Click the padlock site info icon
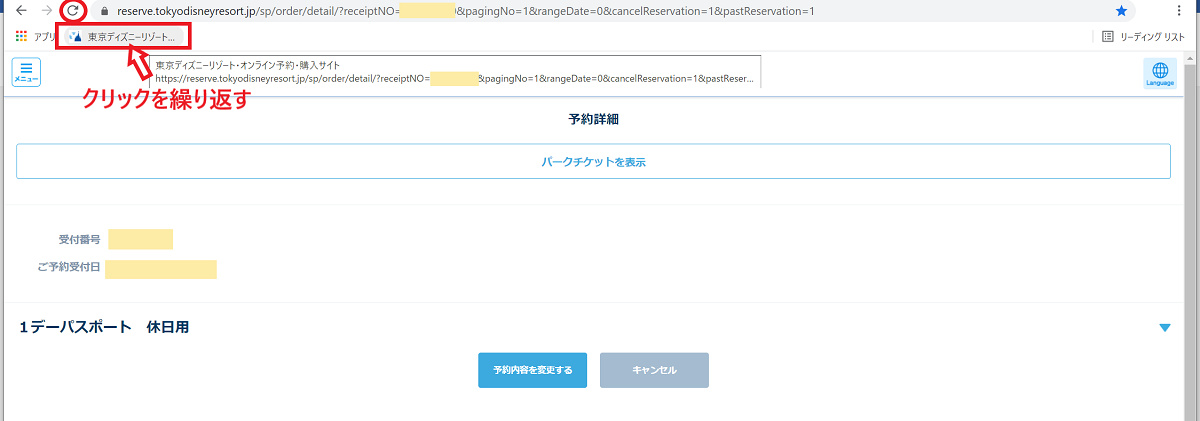Viewport: 1200px width, 421px height. pos(102,11)
